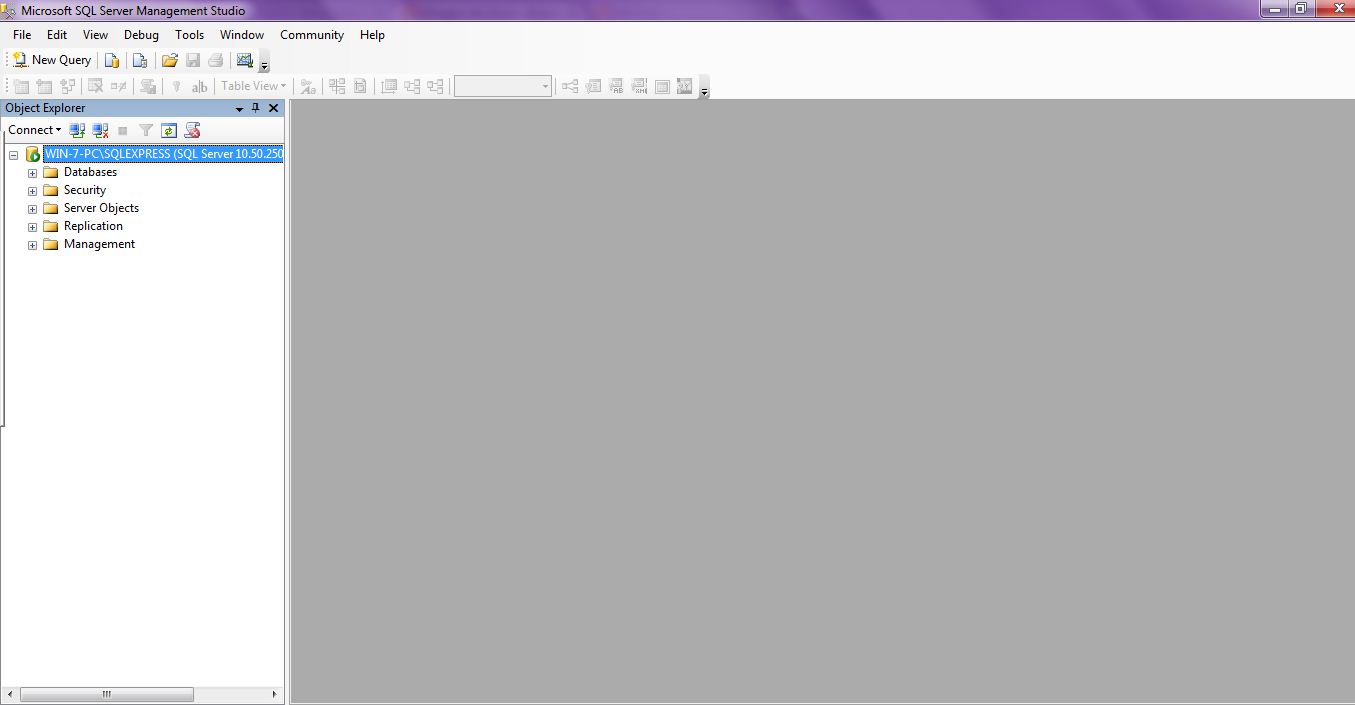Open the Window menu
This screenshot has height=705, width=1355.
242,35
